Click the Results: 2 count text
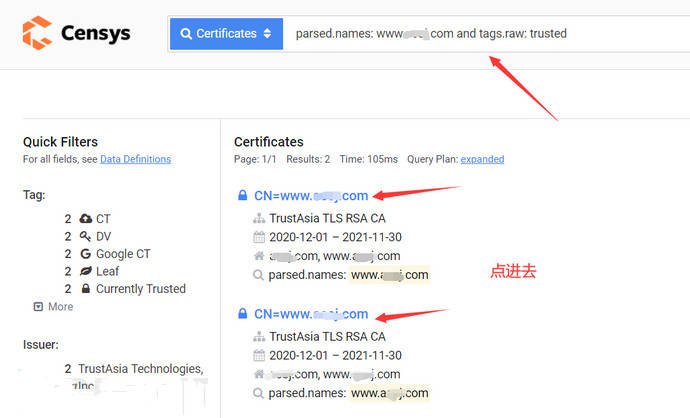This screenshot has height=418, width=690. pos(308,159)
